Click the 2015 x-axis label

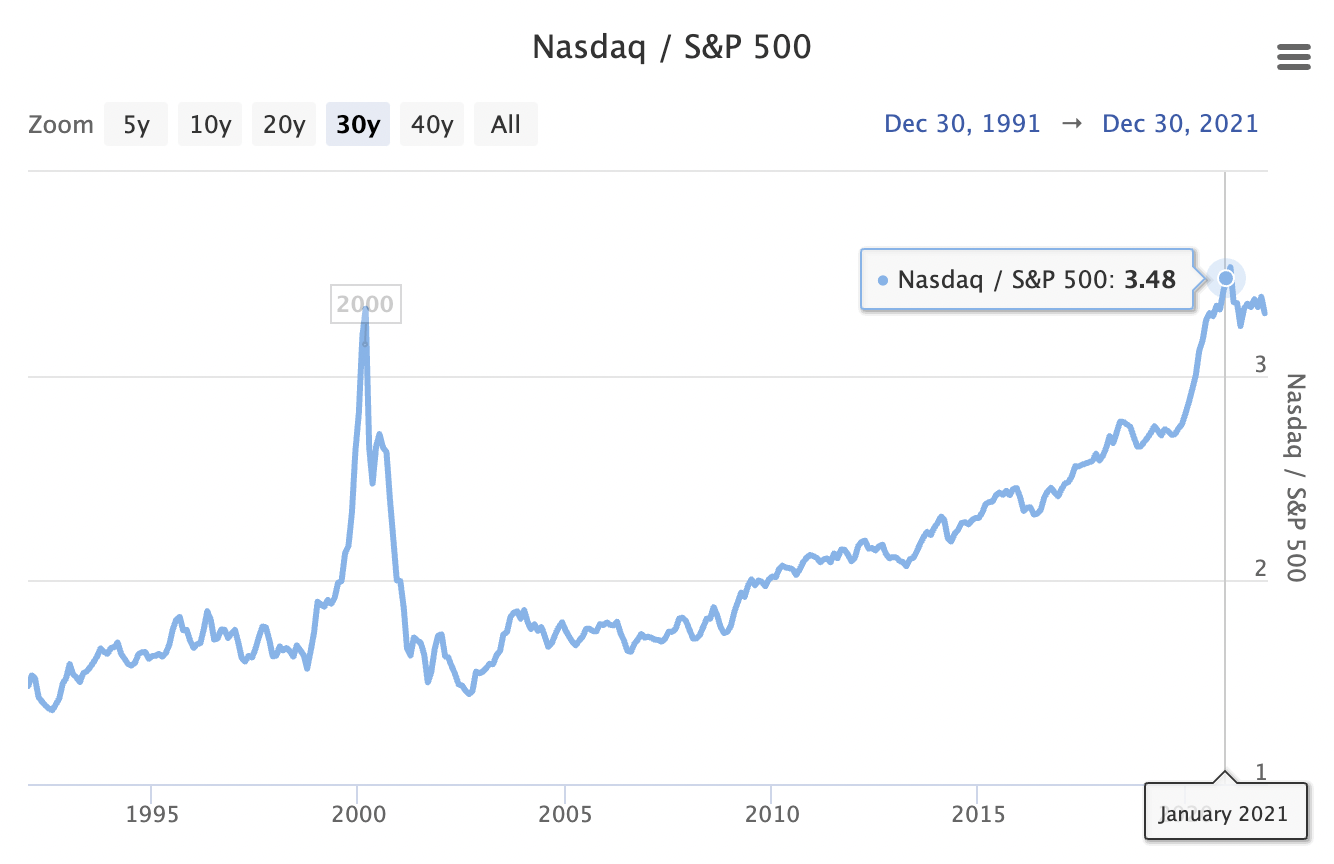978,813
